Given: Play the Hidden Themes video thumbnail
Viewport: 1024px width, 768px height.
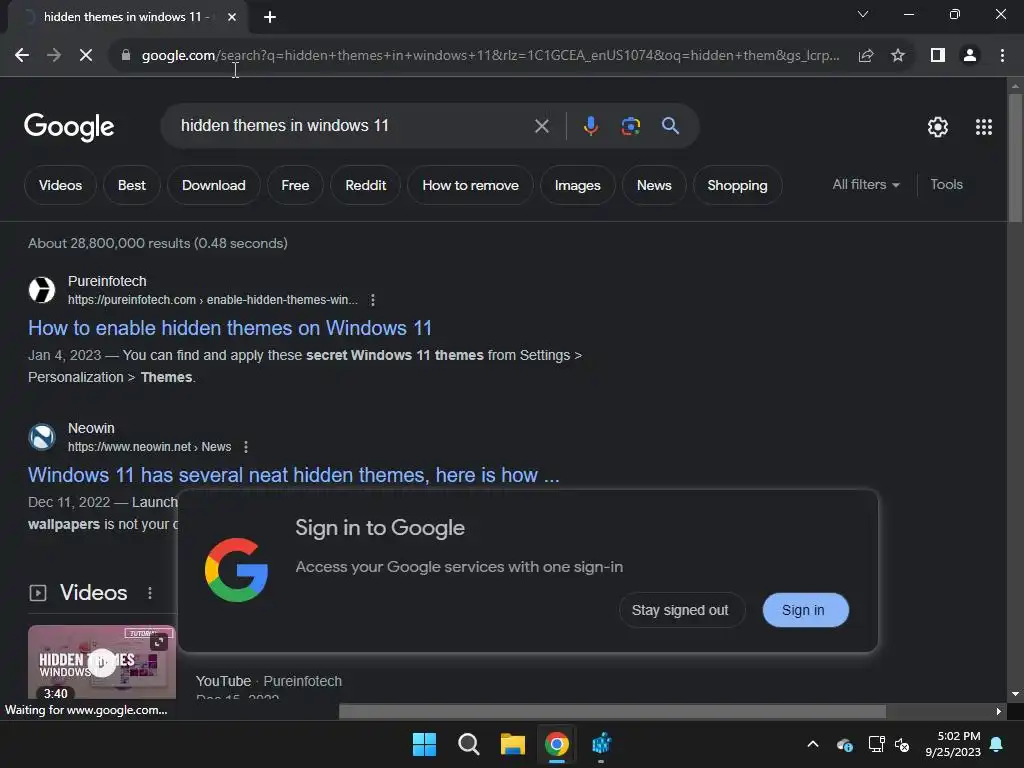Looking at the screenshot, I should coord(102,662).
